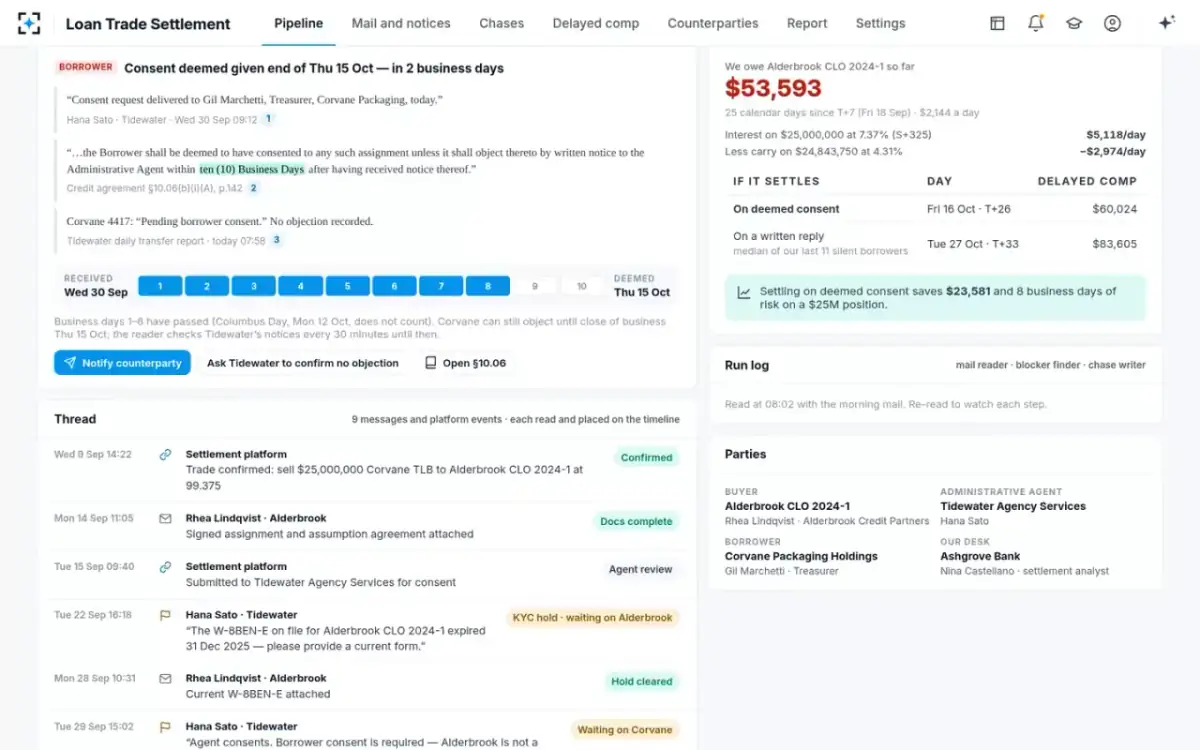Open the graduation cap learning icon

(x=1074, y=23)
